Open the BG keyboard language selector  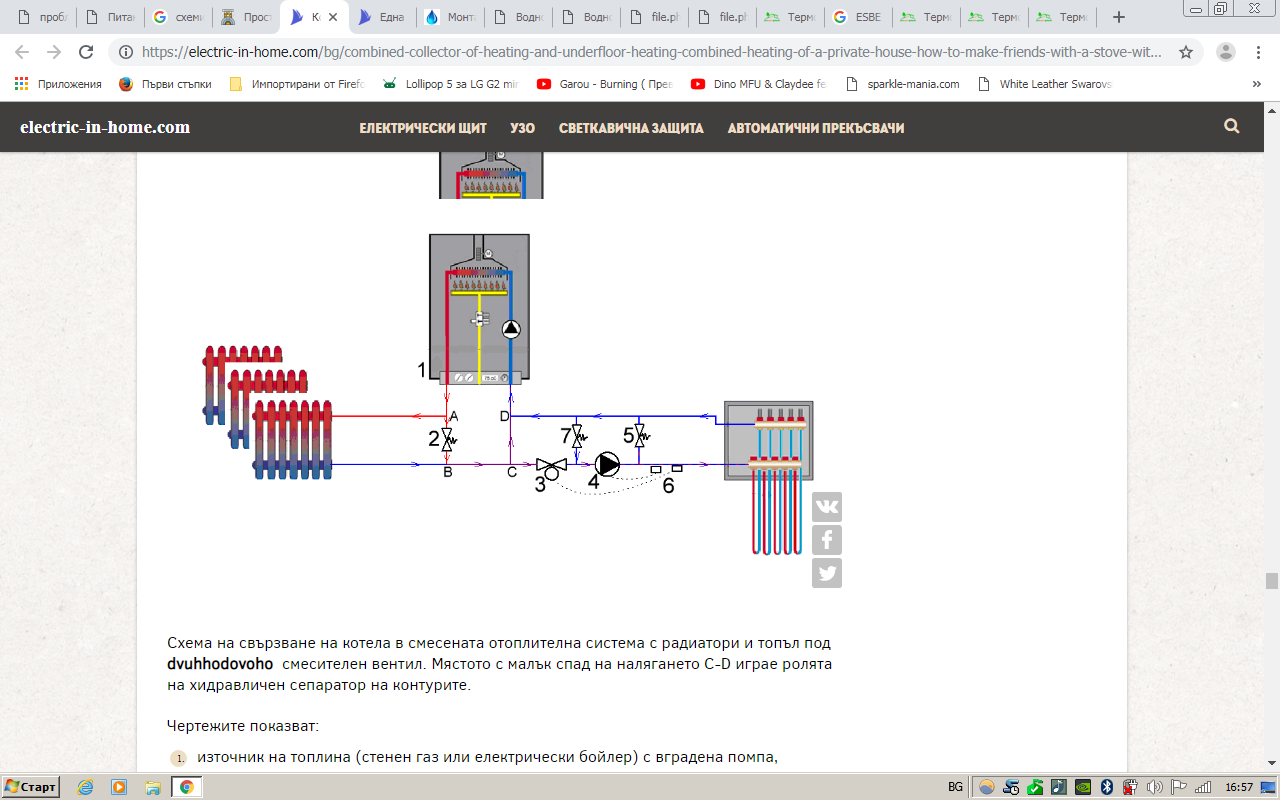pos(955,787)
